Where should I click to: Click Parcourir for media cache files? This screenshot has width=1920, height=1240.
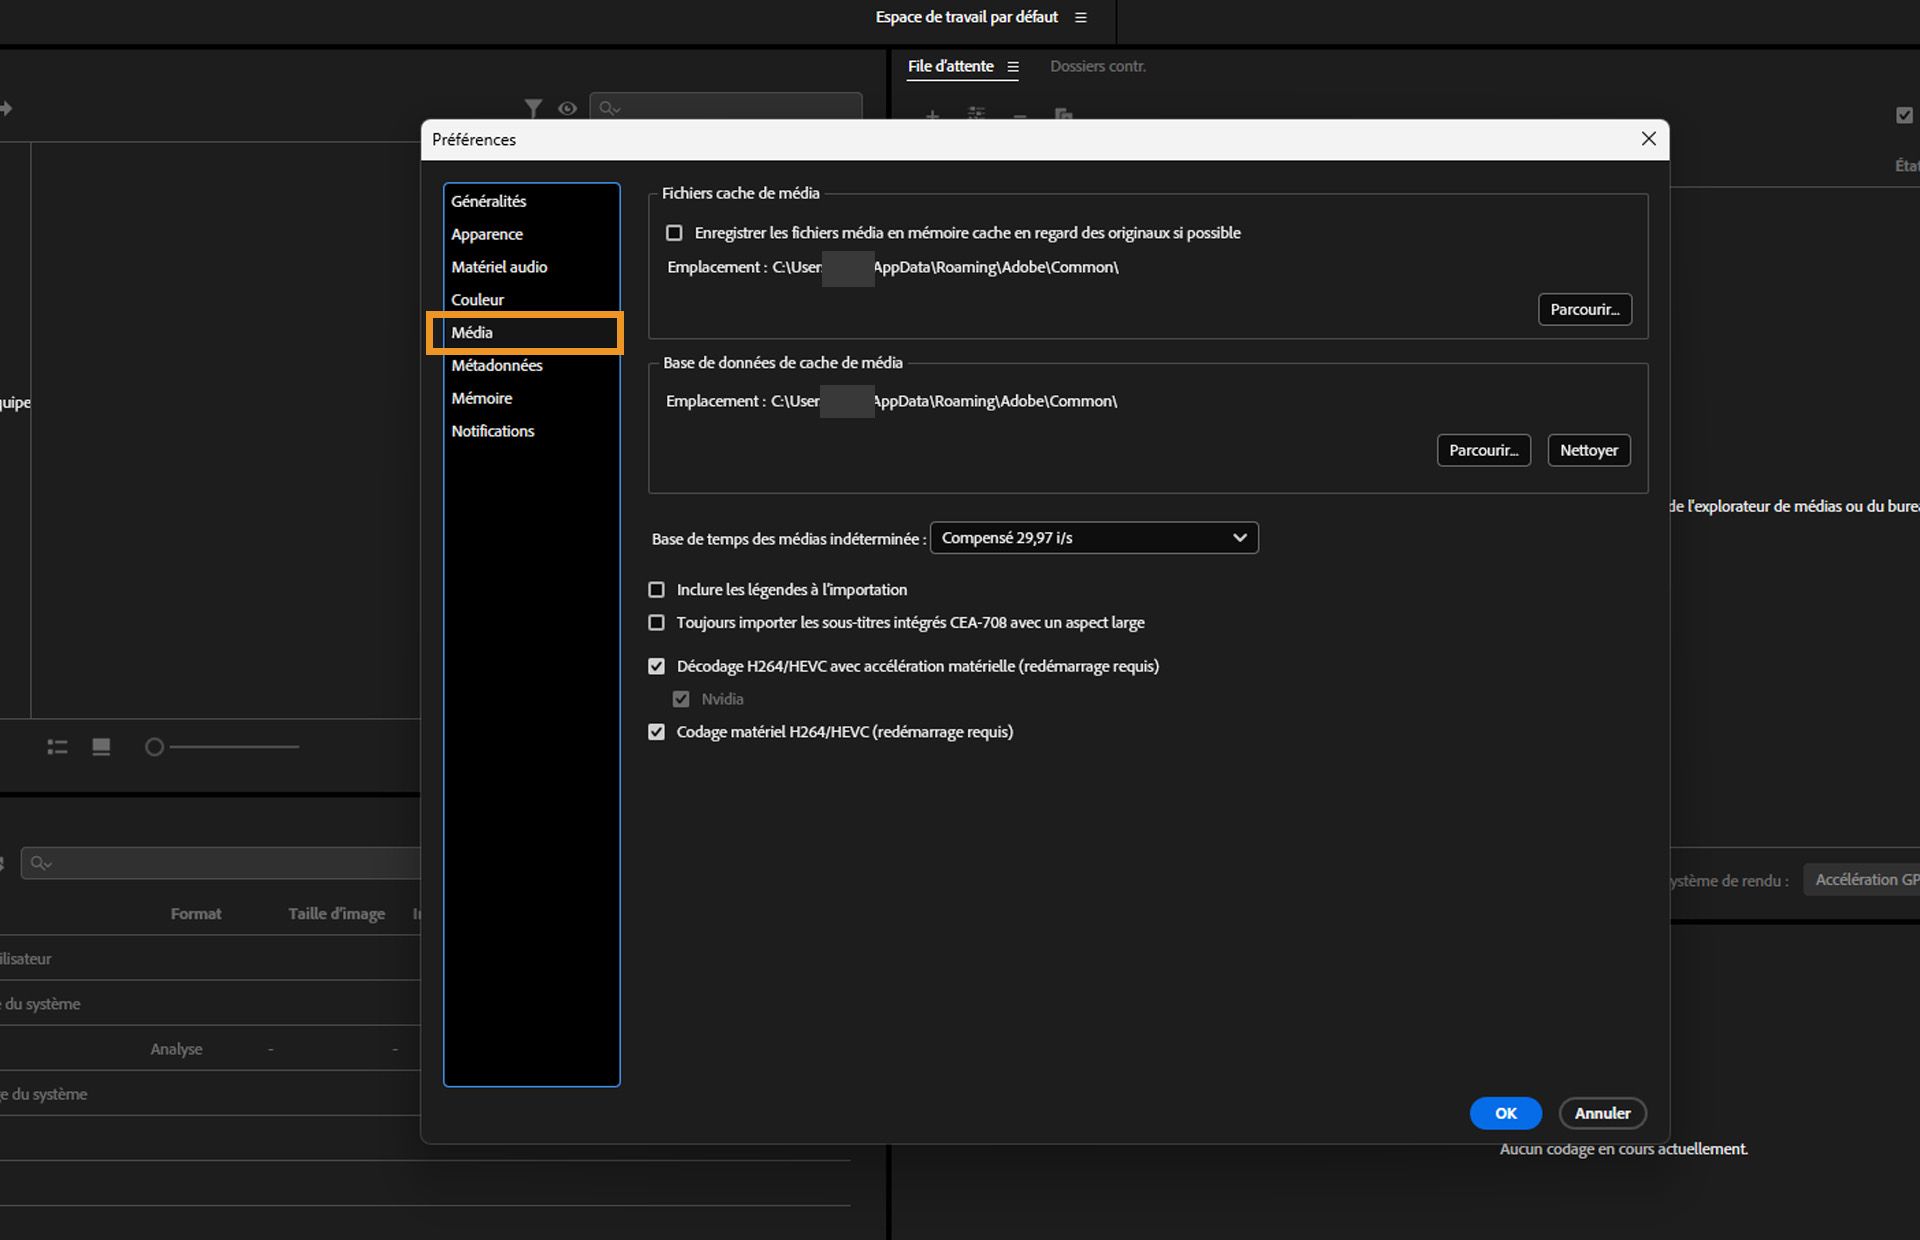[x=1584, y=309]
